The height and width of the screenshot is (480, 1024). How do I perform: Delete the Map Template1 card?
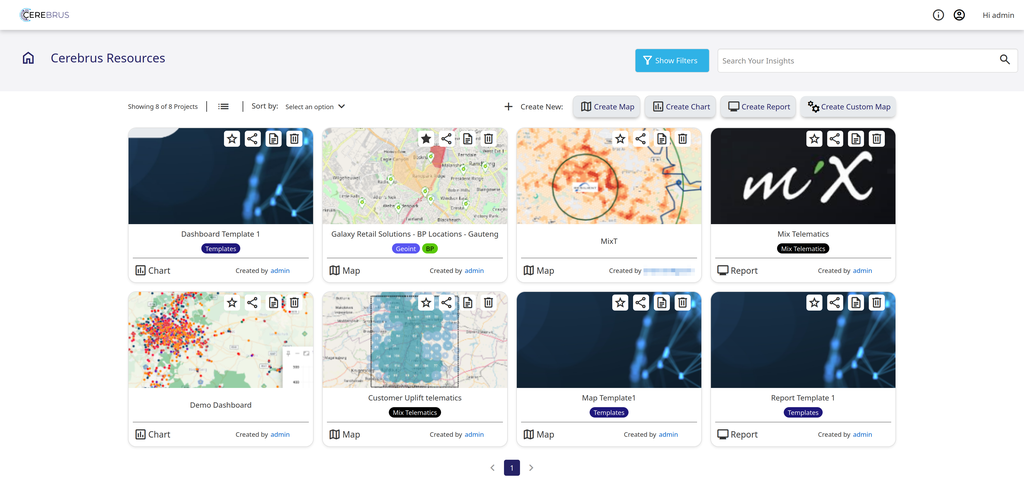click(x=683, y=302)
